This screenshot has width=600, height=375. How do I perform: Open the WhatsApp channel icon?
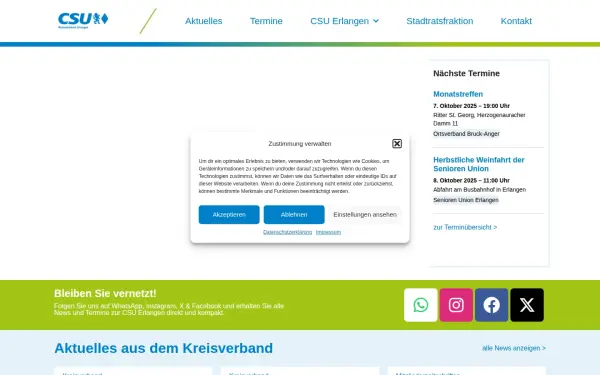(421, 305)
